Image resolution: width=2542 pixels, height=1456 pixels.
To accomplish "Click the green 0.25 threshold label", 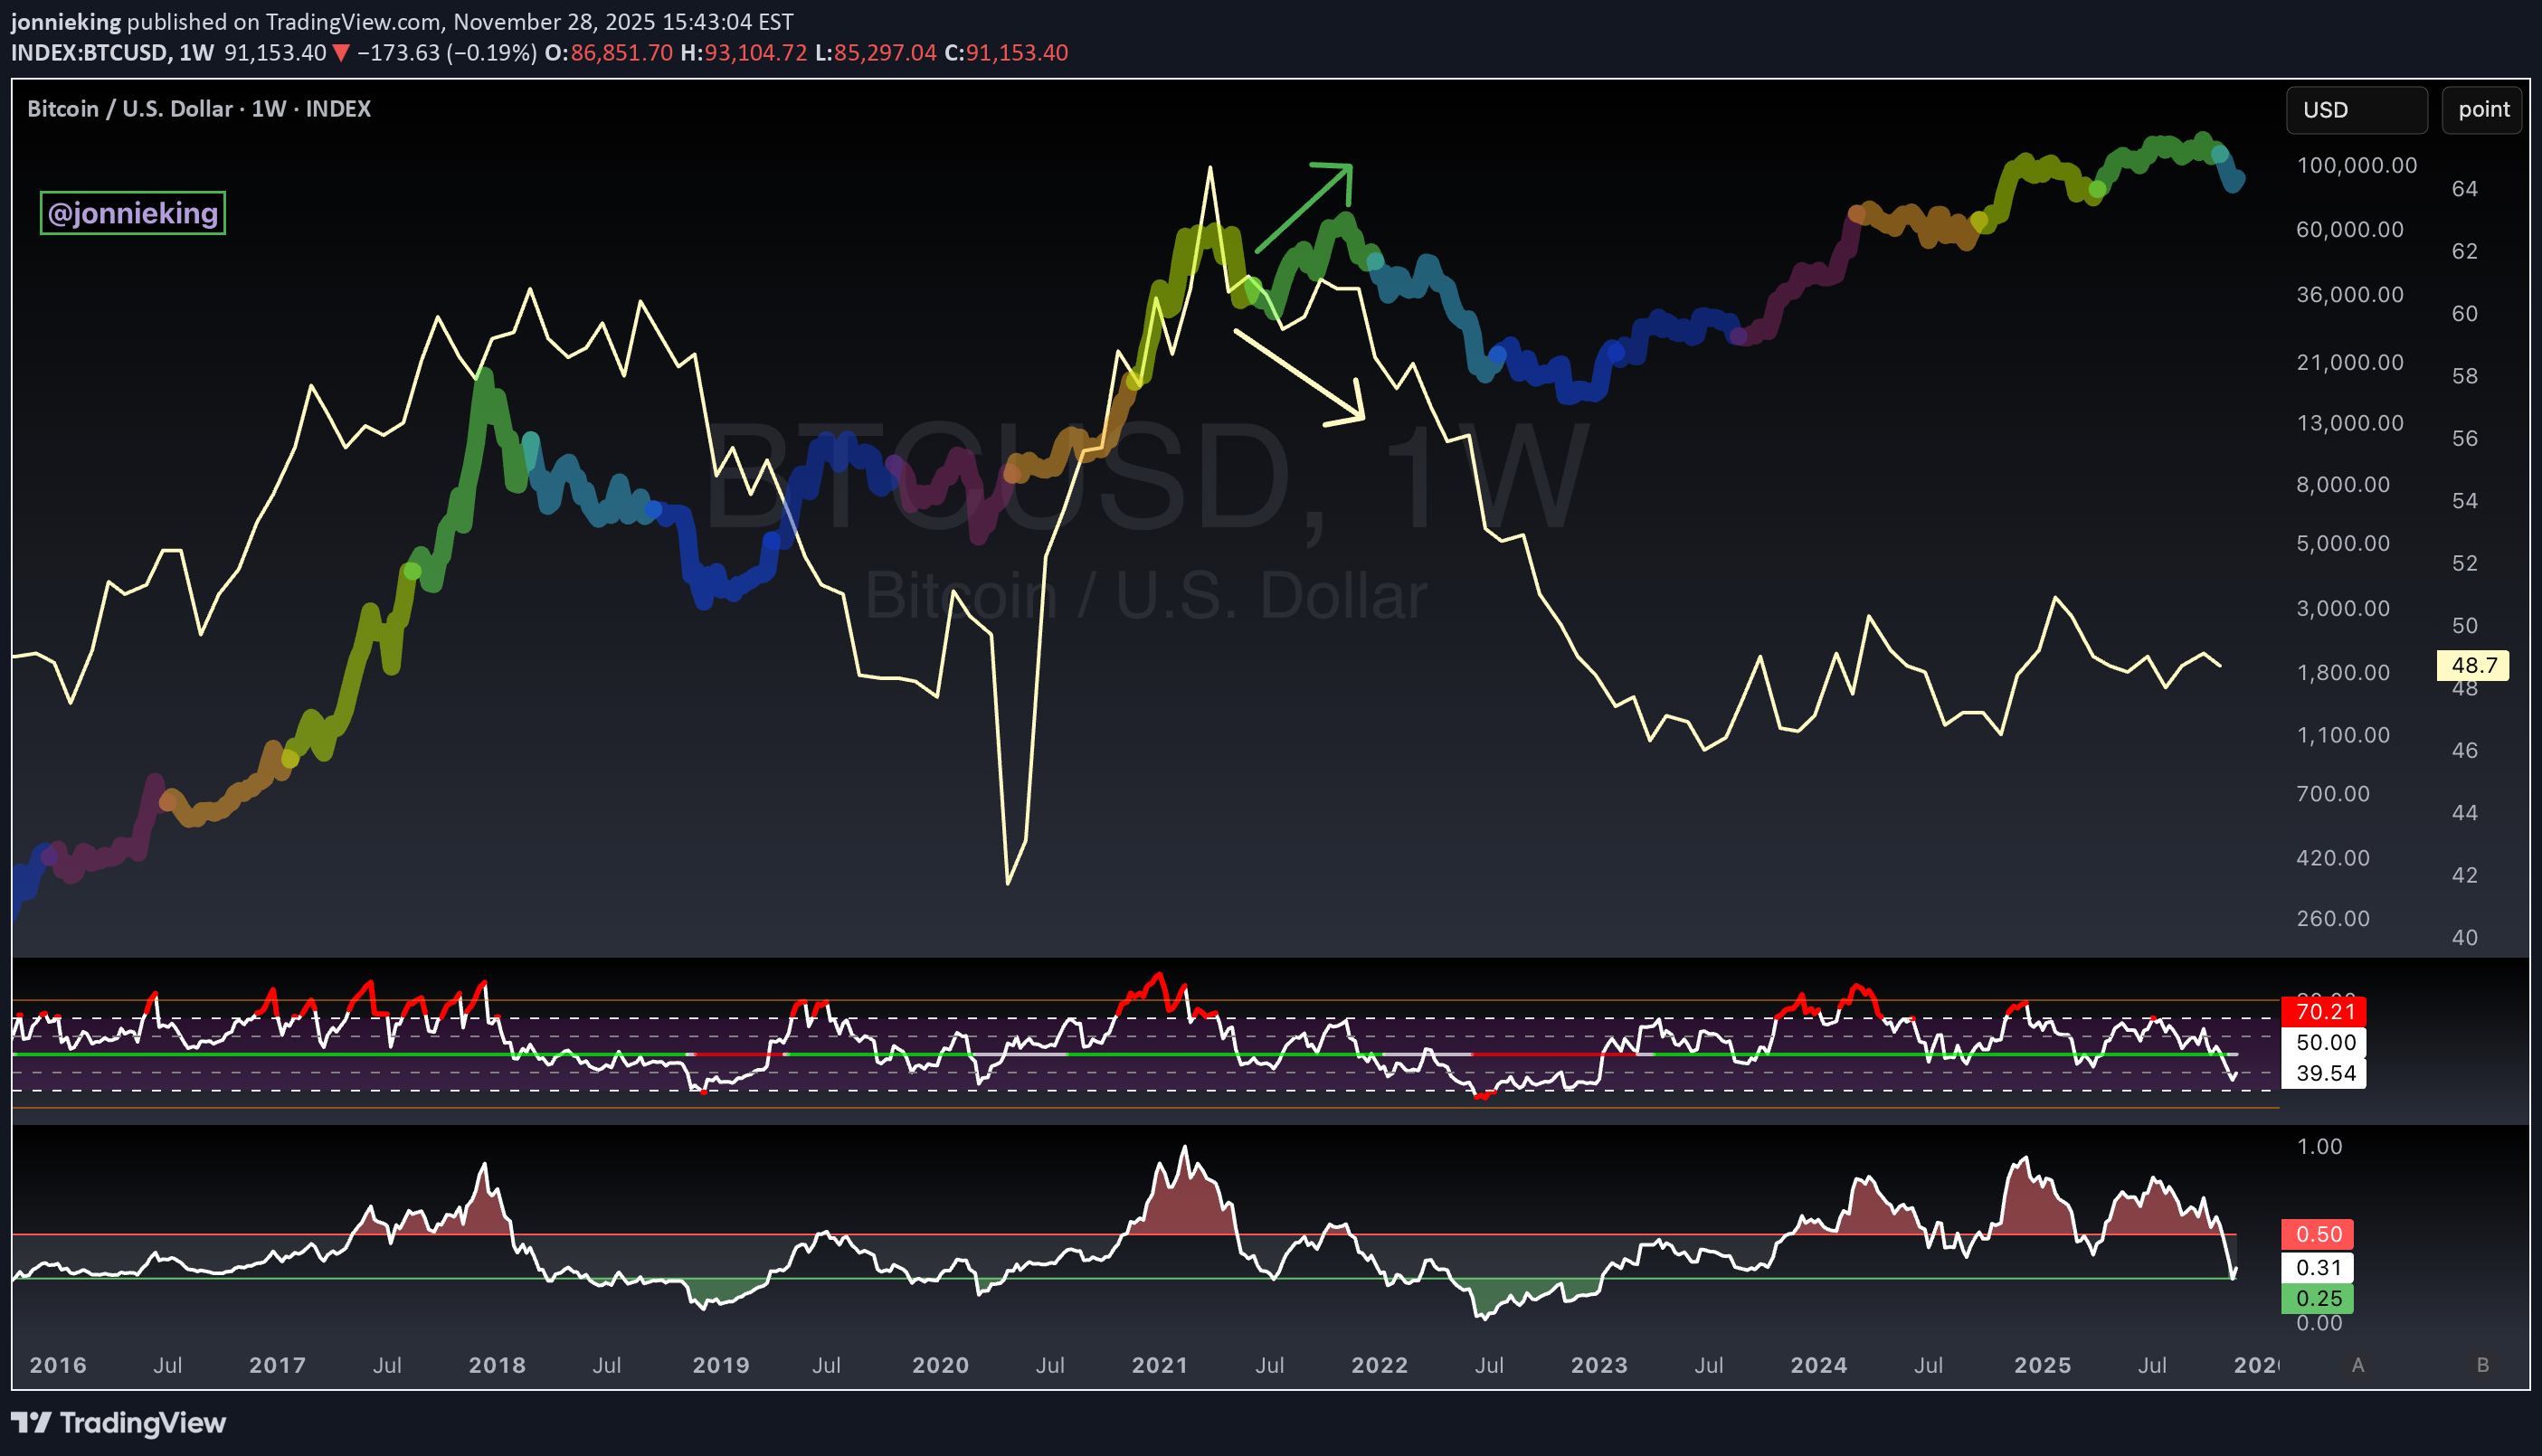I will 2317,1298.
